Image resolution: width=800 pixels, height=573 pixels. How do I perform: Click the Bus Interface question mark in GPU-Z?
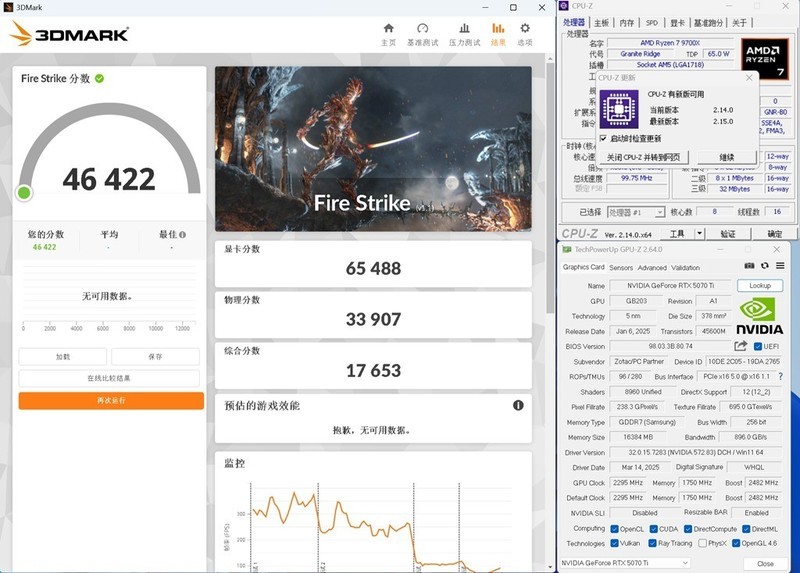click(781, 377)
